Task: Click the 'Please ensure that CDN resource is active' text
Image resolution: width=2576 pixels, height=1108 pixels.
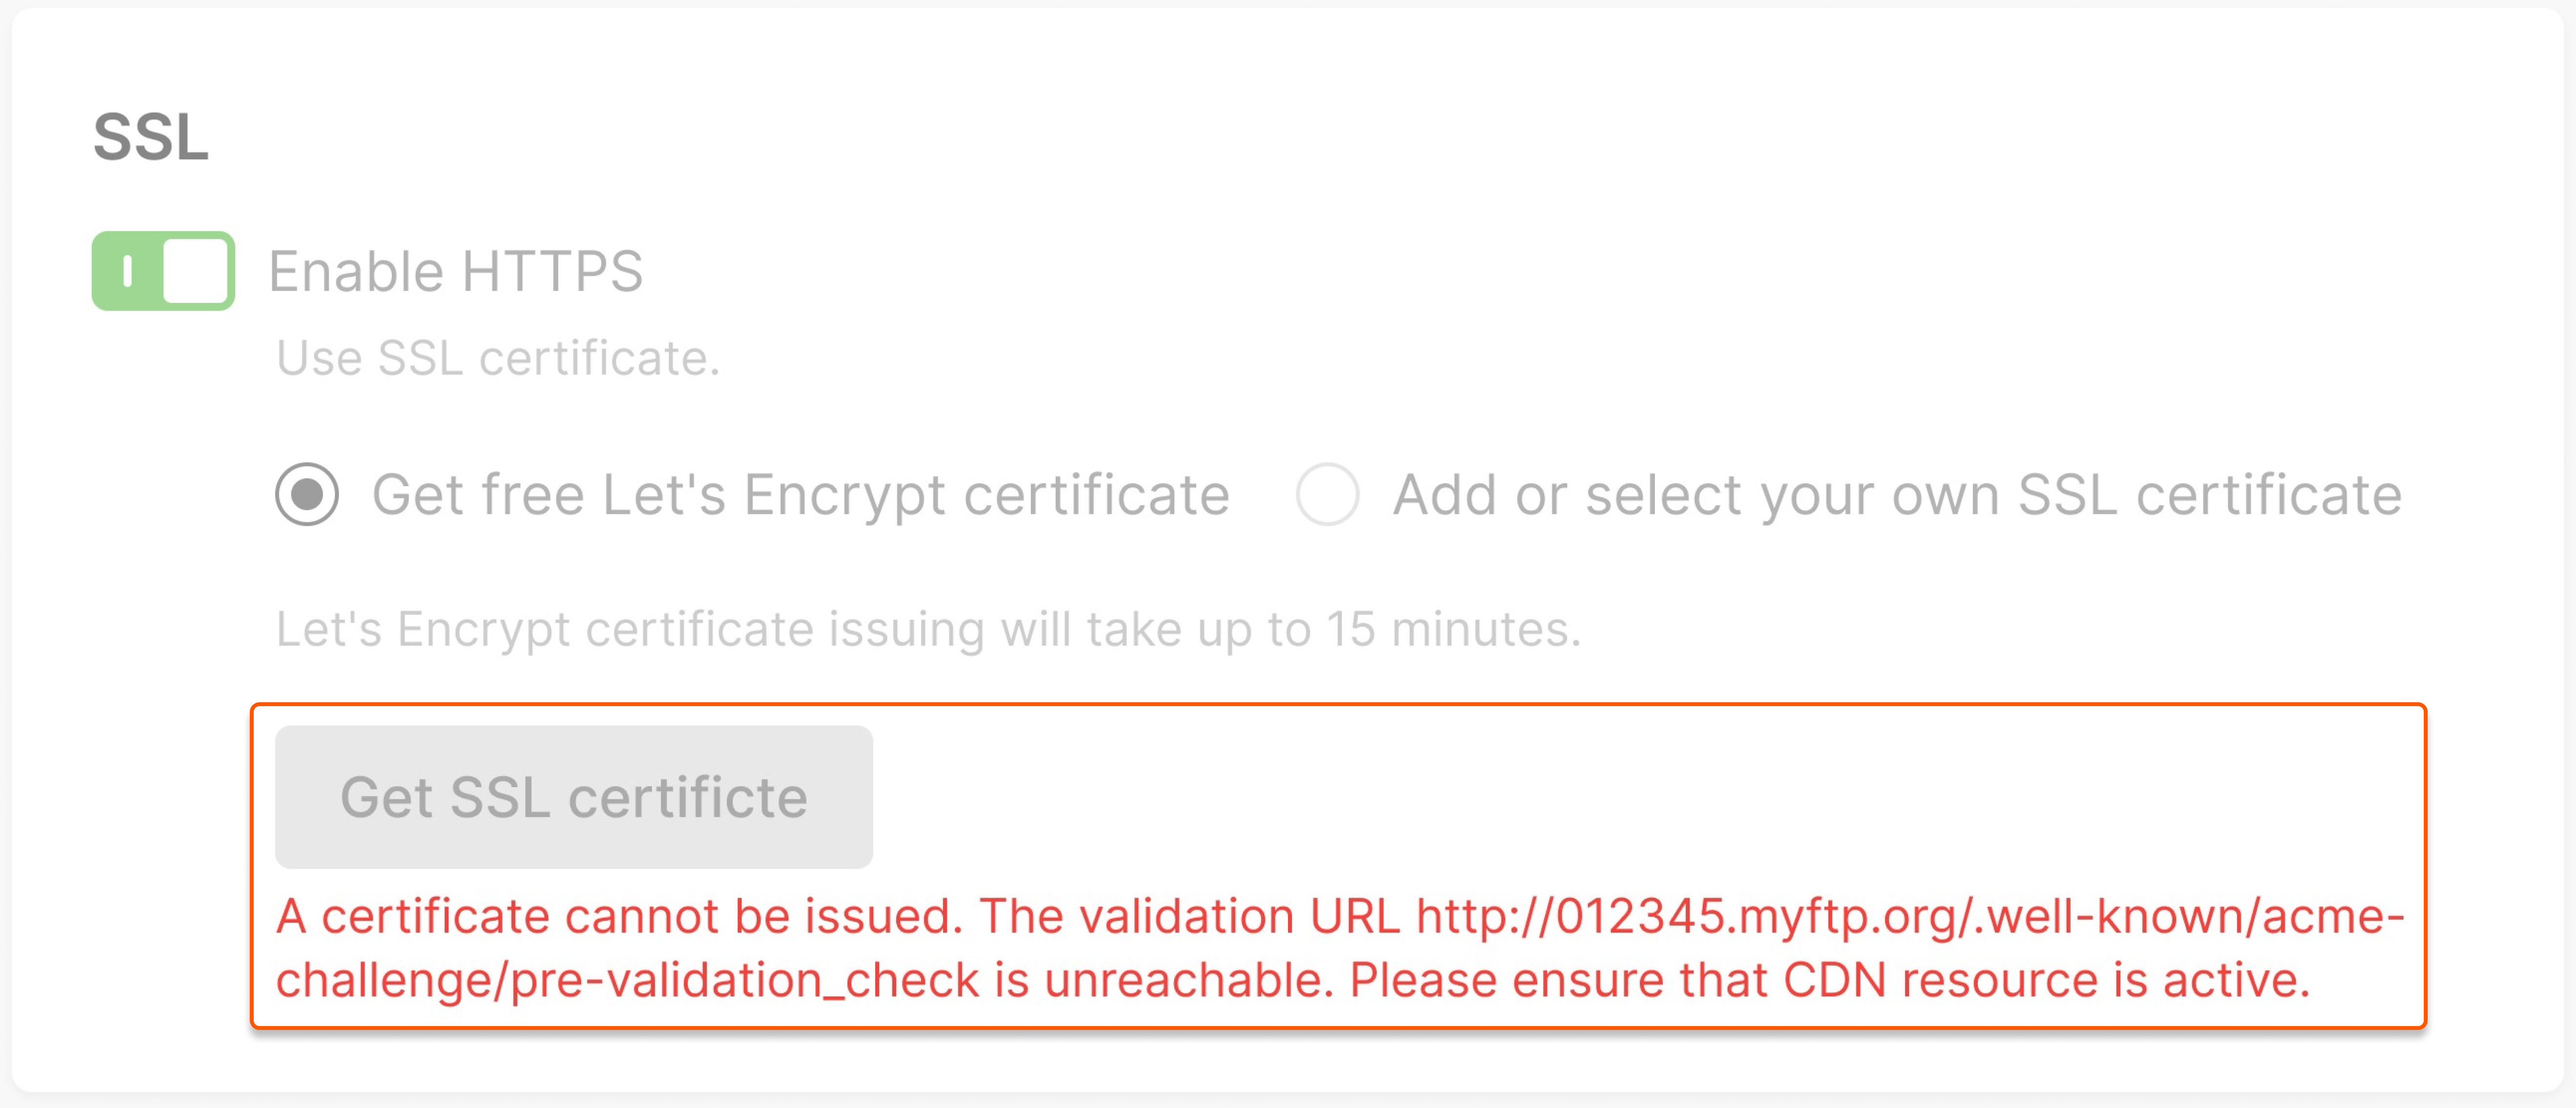Action: pos(1829,980)
